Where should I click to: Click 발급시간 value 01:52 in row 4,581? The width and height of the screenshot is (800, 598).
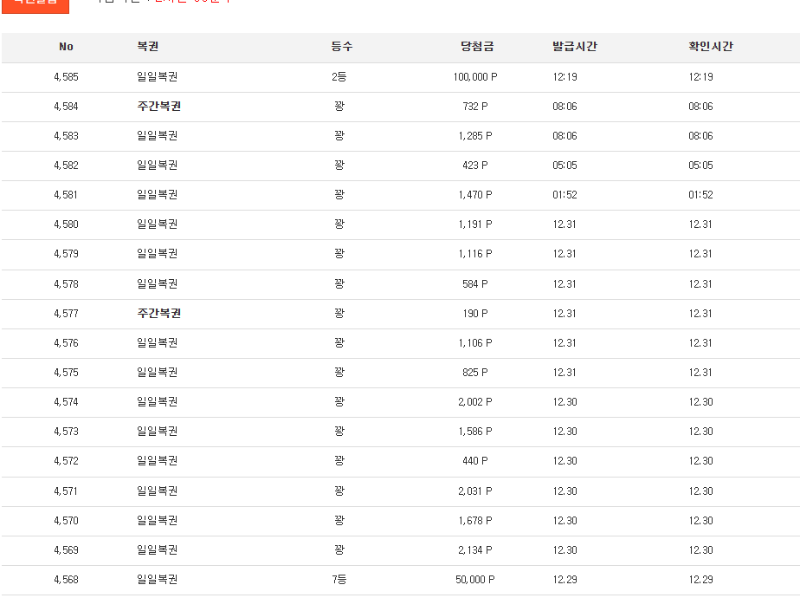[564, 195]
